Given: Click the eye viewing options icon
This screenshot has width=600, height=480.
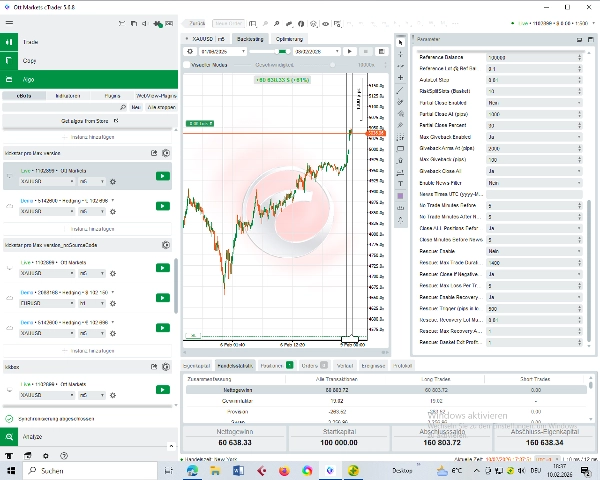Looking at the screenshot, I should 325,24.
